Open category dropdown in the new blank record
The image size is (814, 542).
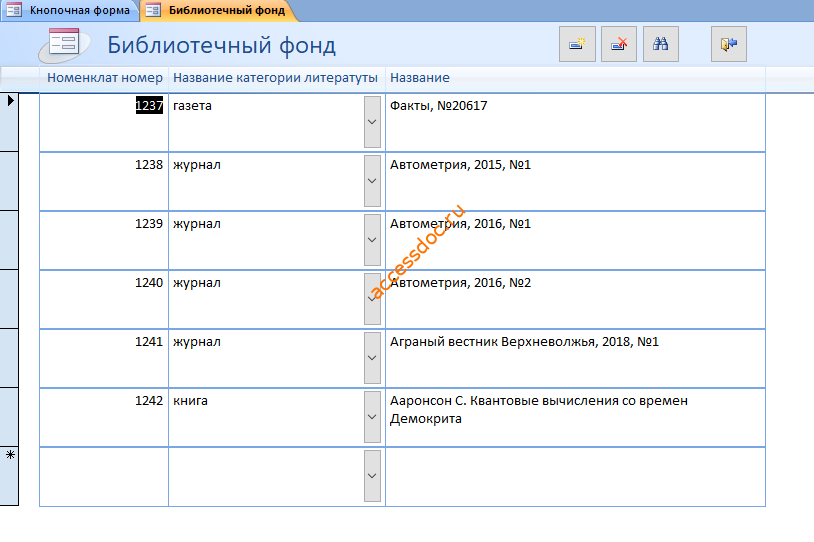point(372,476)
